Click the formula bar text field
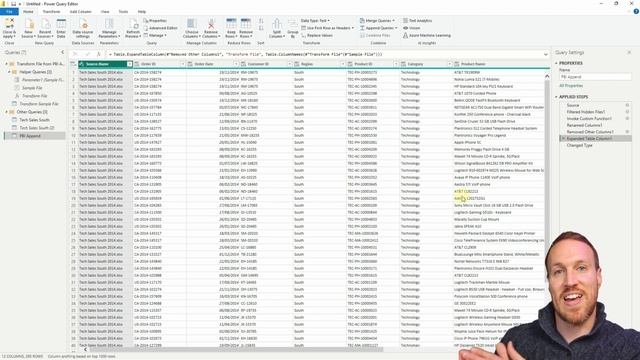The height and width of the screenshot is (360, 640). point(324,54)
